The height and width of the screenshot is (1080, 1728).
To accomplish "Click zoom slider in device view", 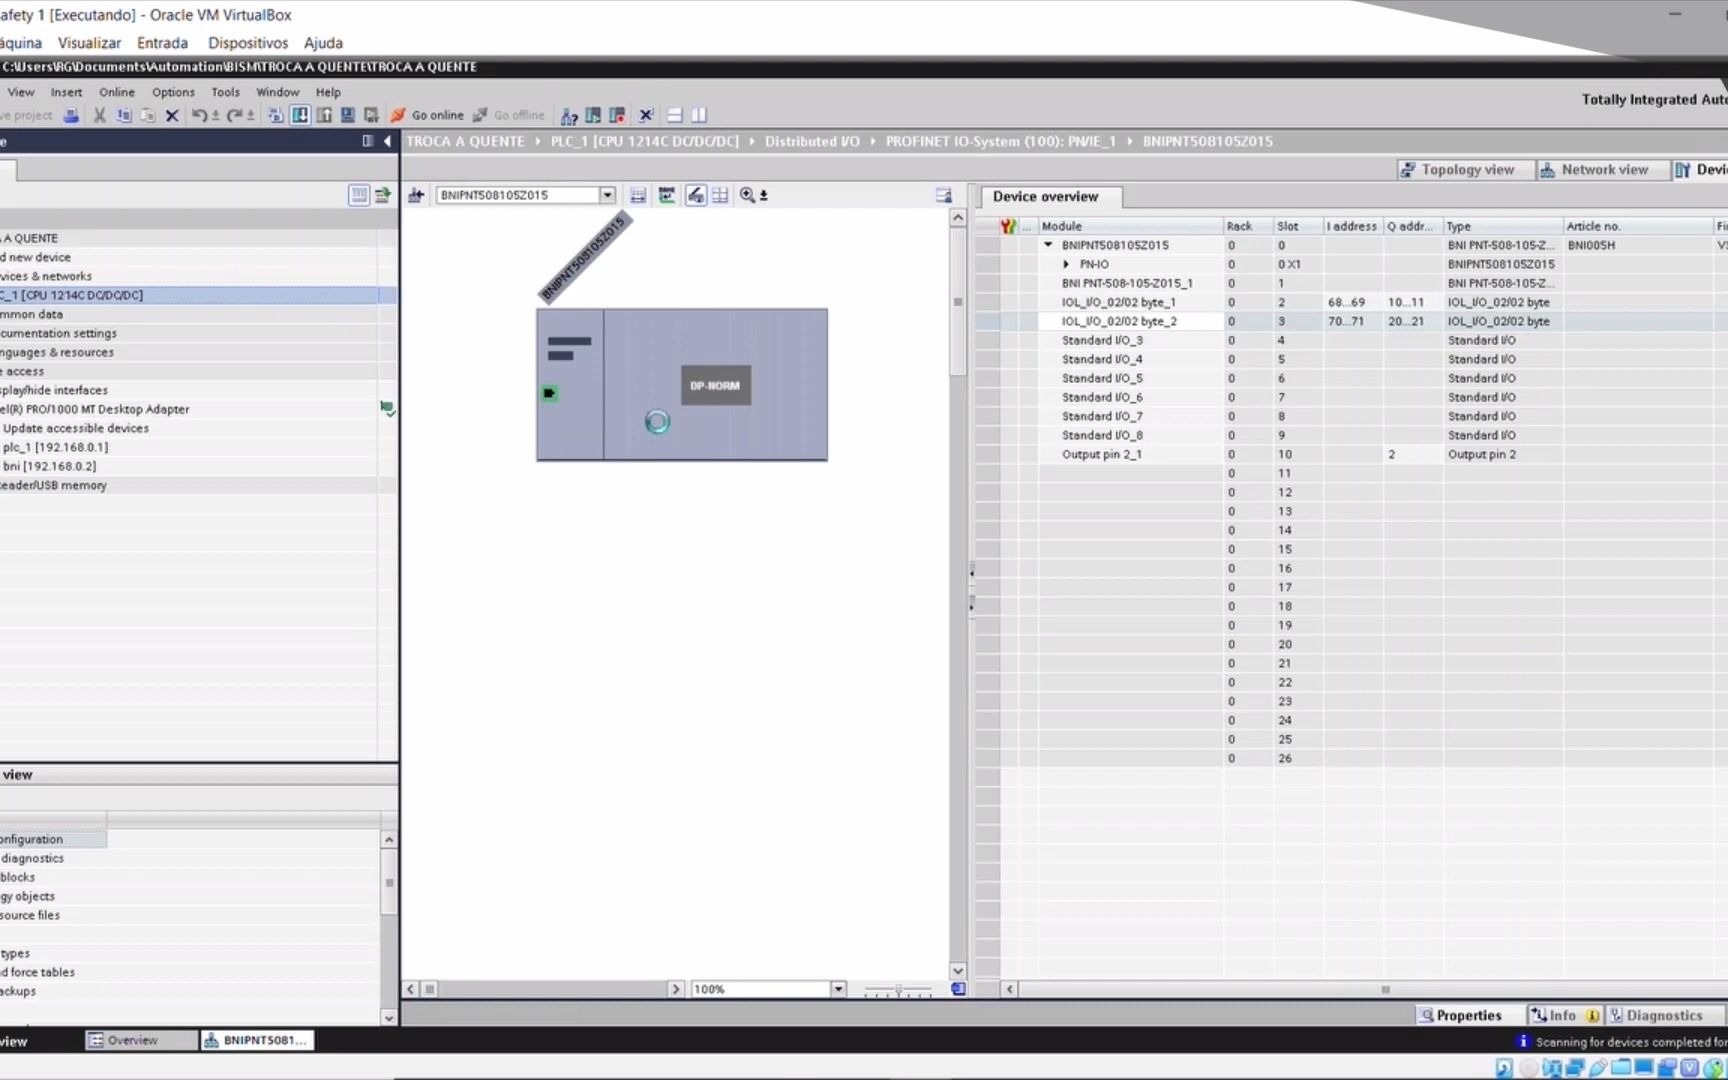I will coord(897,990).
